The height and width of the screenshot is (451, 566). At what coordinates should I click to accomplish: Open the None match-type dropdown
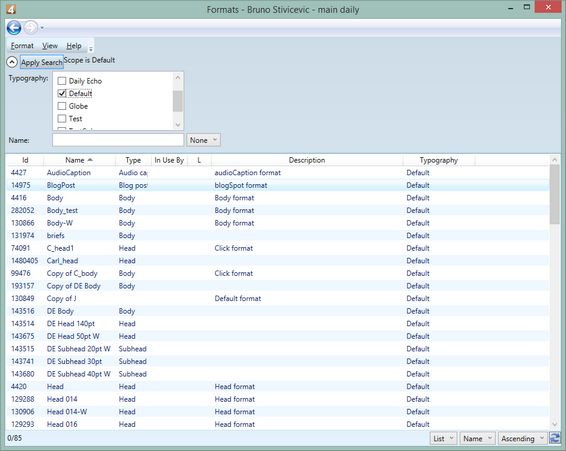[x=203, y=140]
